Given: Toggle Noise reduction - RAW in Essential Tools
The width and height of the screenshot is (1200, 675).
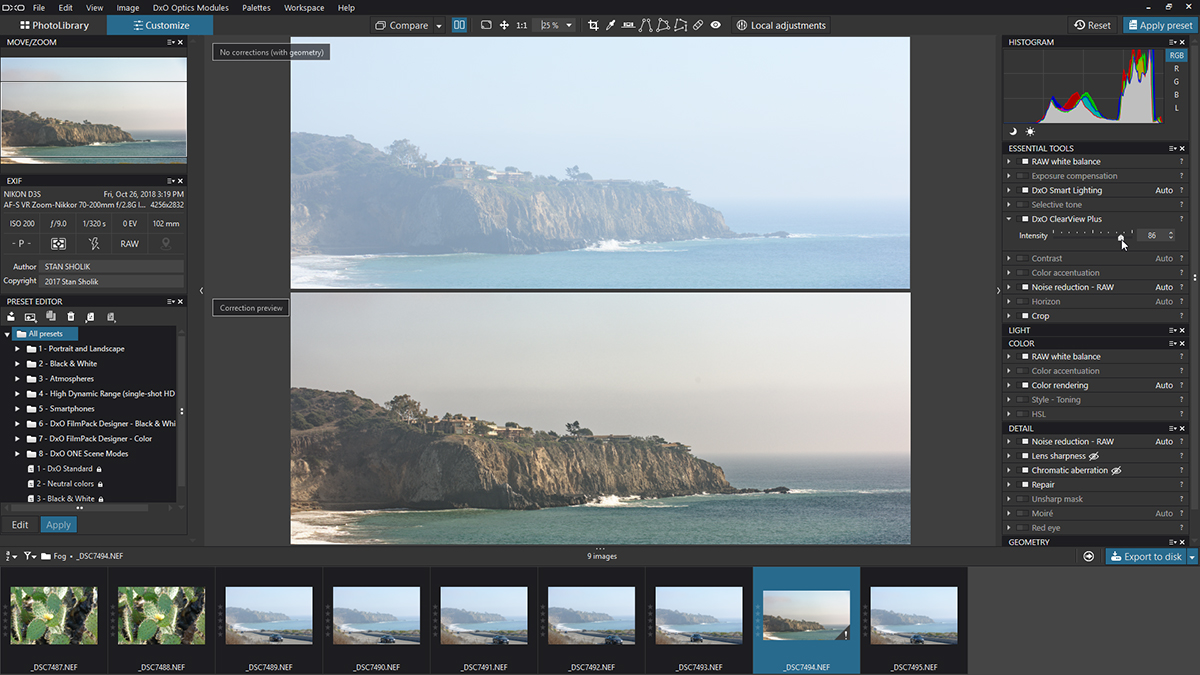Looking at the screenshot, I should coord(1023,287).
